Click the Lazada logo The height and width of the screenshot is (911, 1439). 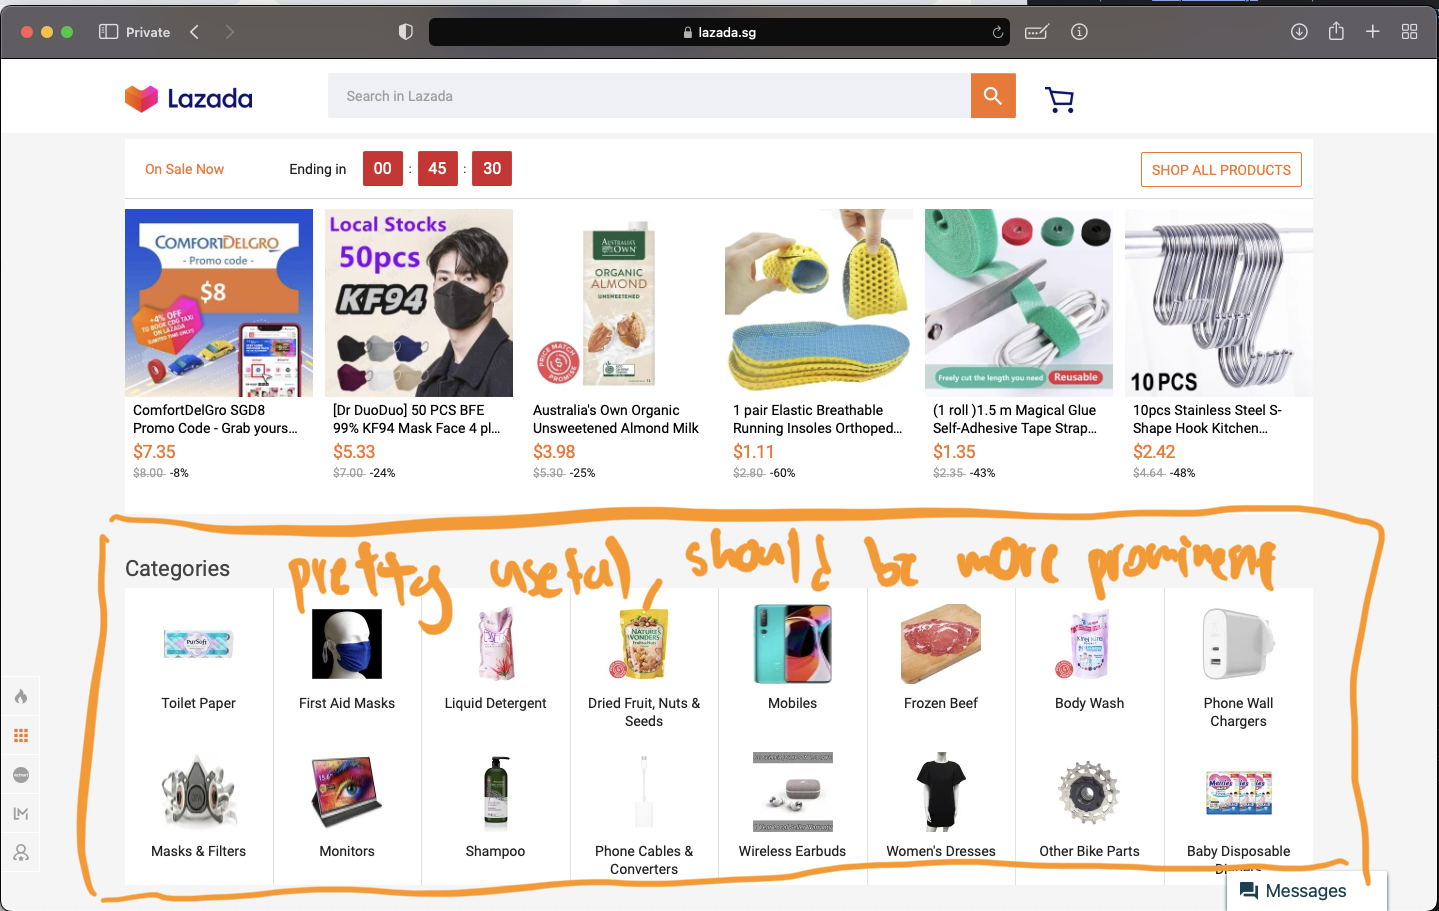tap(189, 98)
